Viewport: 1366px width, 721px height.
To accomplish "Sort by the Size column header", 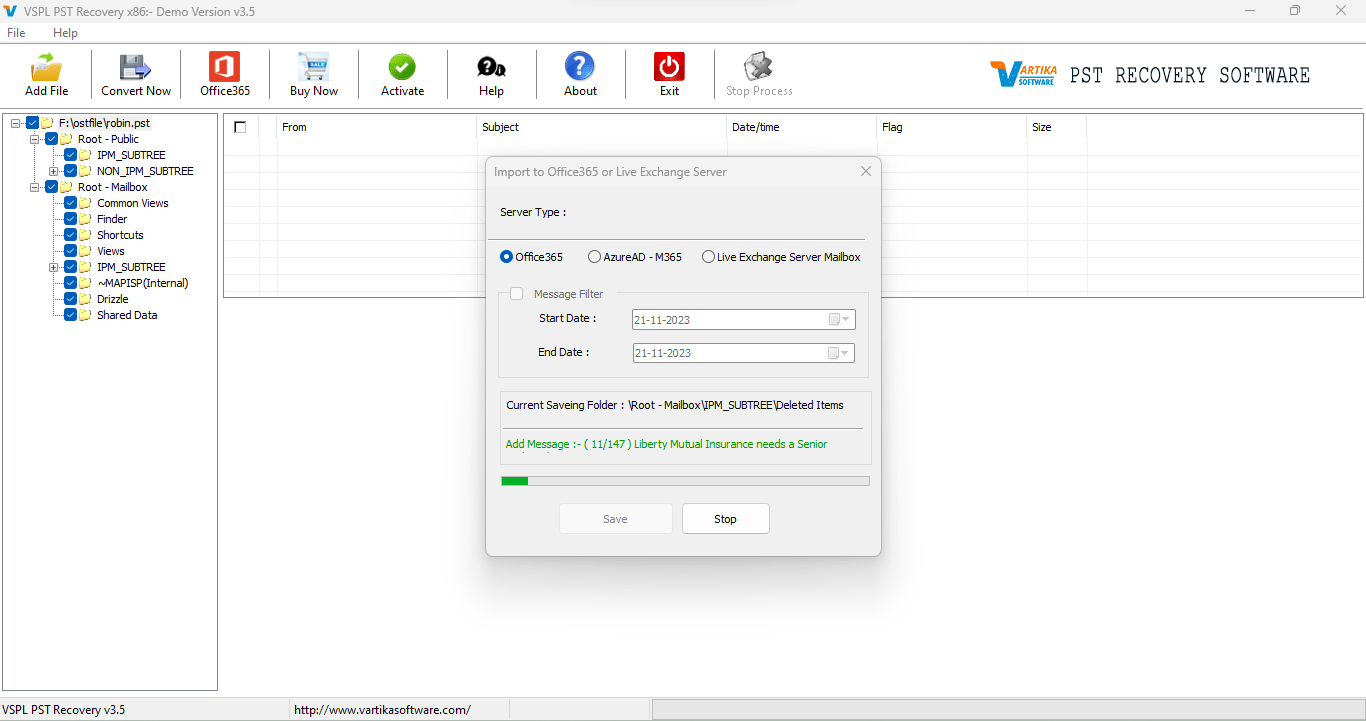I will pyautogui.click(x=1057, y=127).
